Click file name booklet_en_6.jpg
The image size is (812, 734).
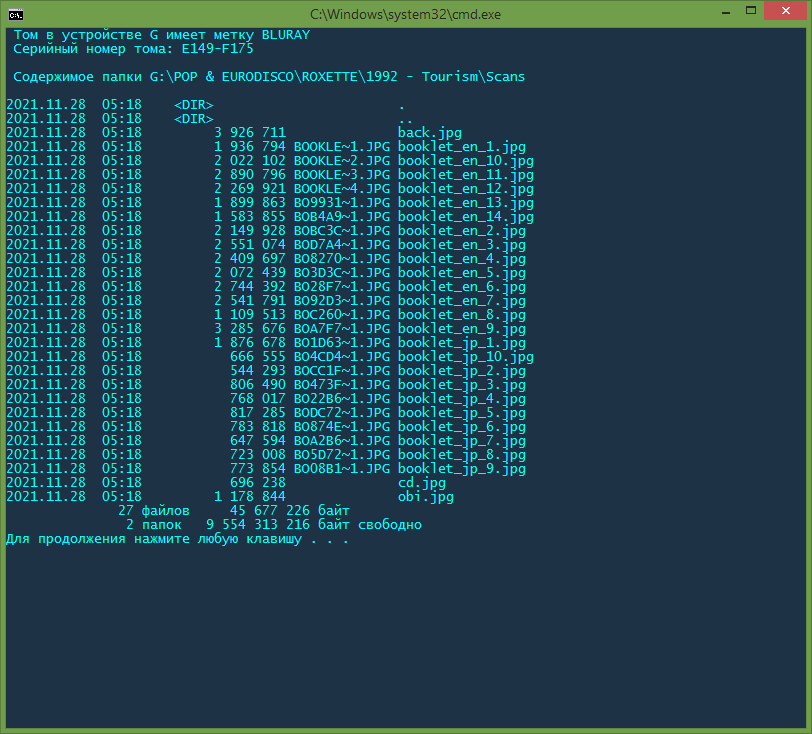(x=461, y=287)
